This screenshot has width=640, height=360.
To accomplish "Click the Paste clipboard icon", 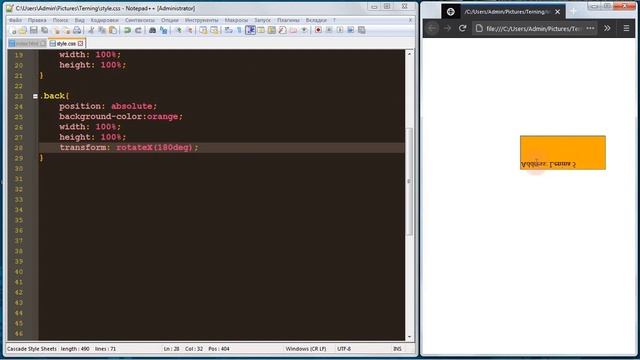I will pyautogui.click(x=113, y=30).
